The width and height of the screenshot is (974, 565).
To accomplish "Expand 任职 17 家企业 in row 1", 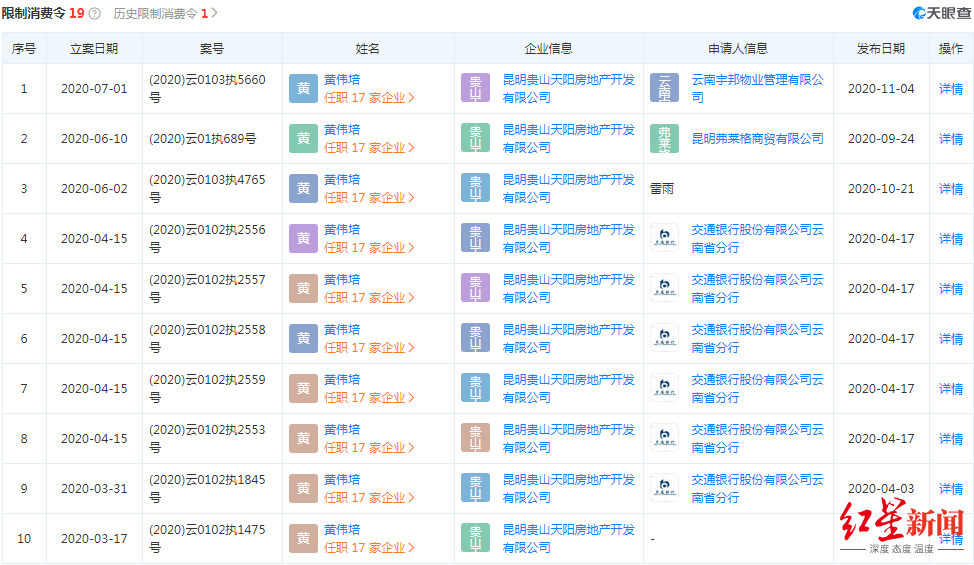I will tap(369, 98).
